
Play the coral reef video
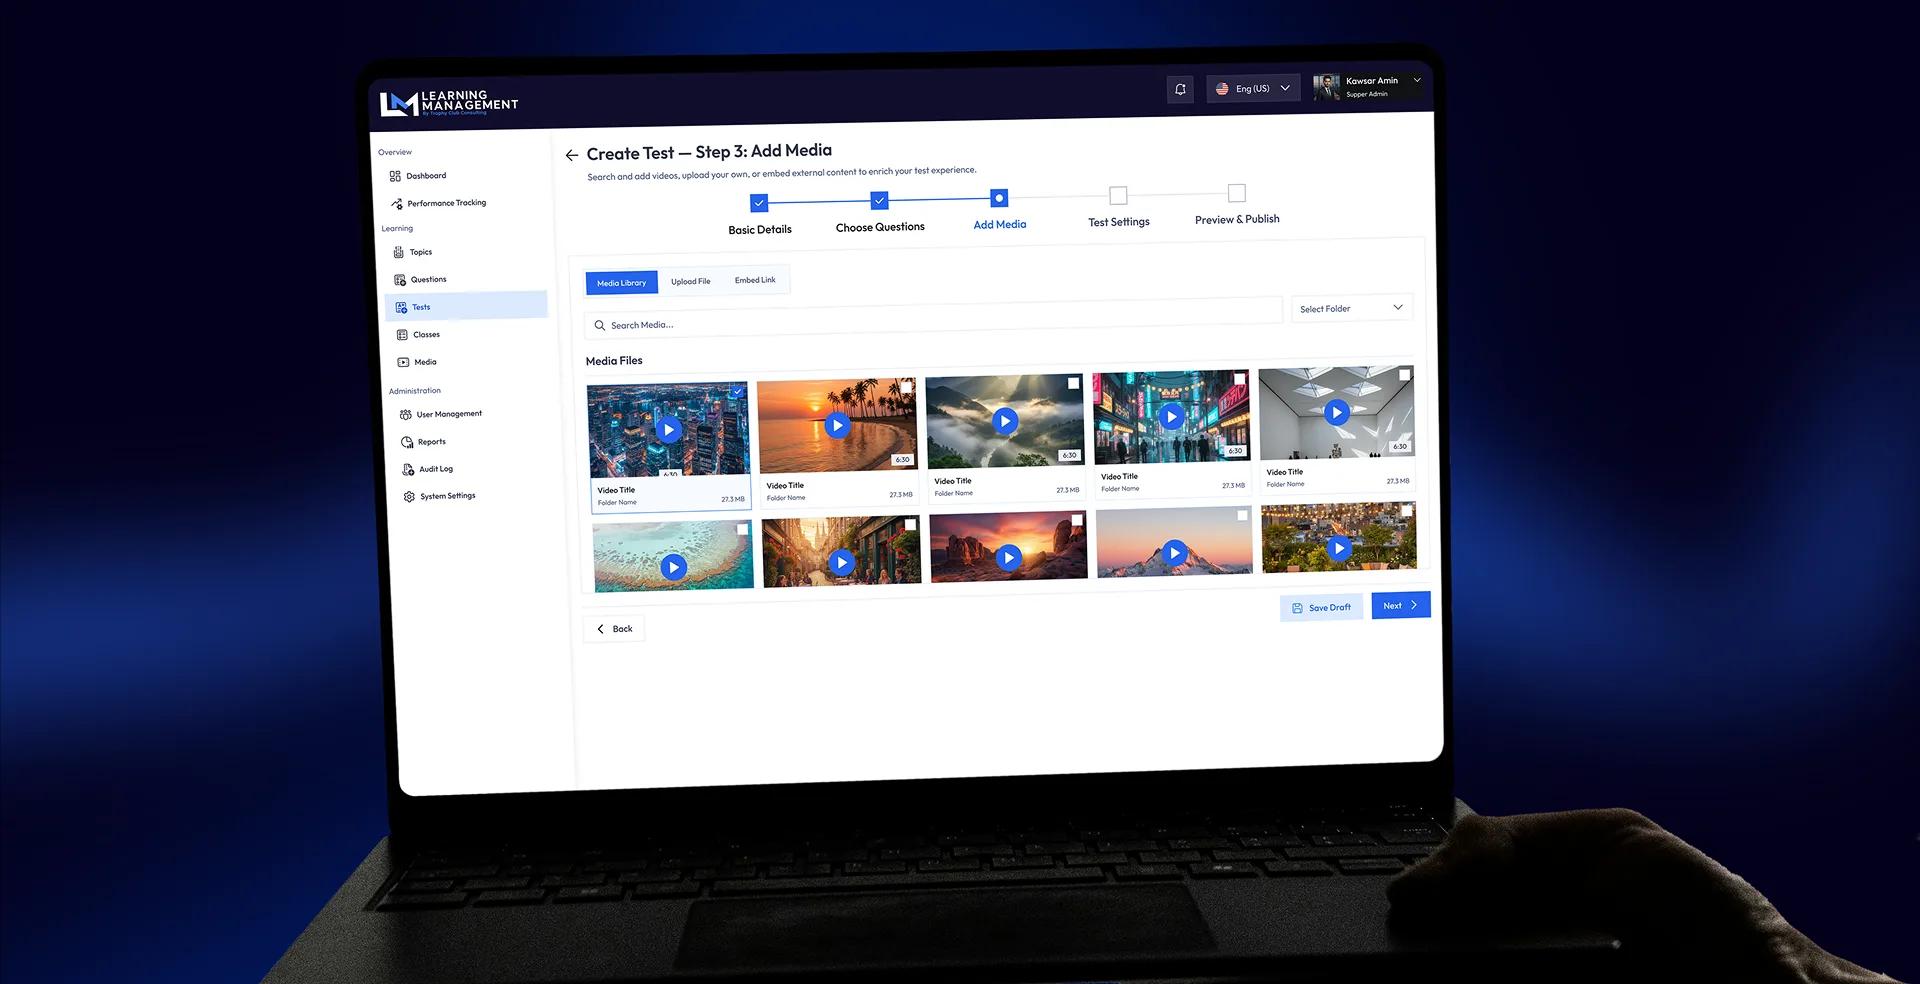point(673,567)
